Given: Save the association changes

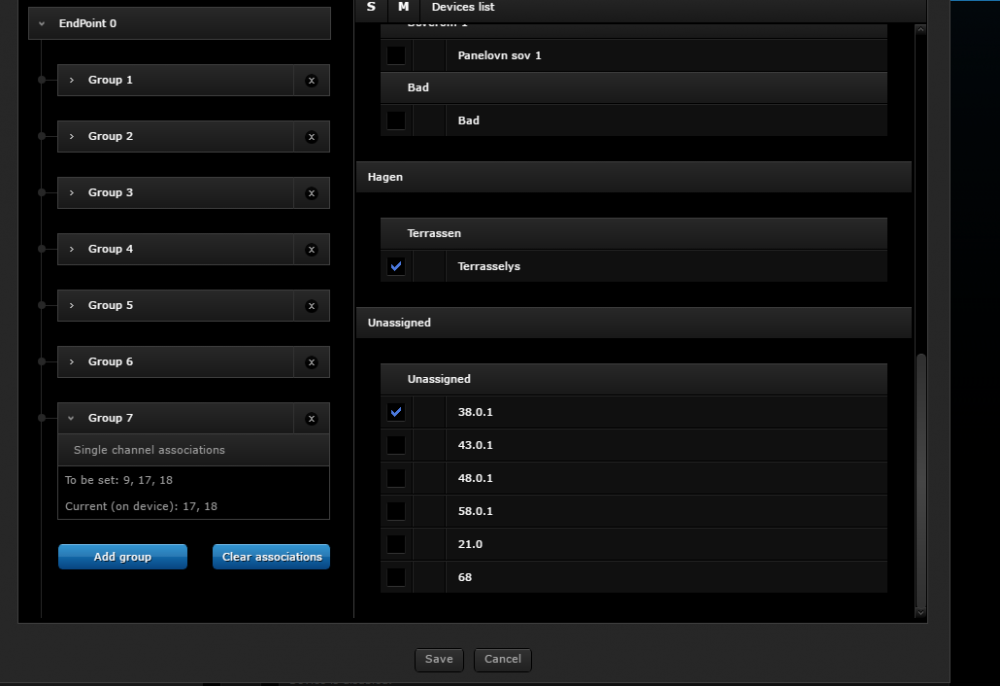Looking at the screenshot, I should click(x=438, y=659).
